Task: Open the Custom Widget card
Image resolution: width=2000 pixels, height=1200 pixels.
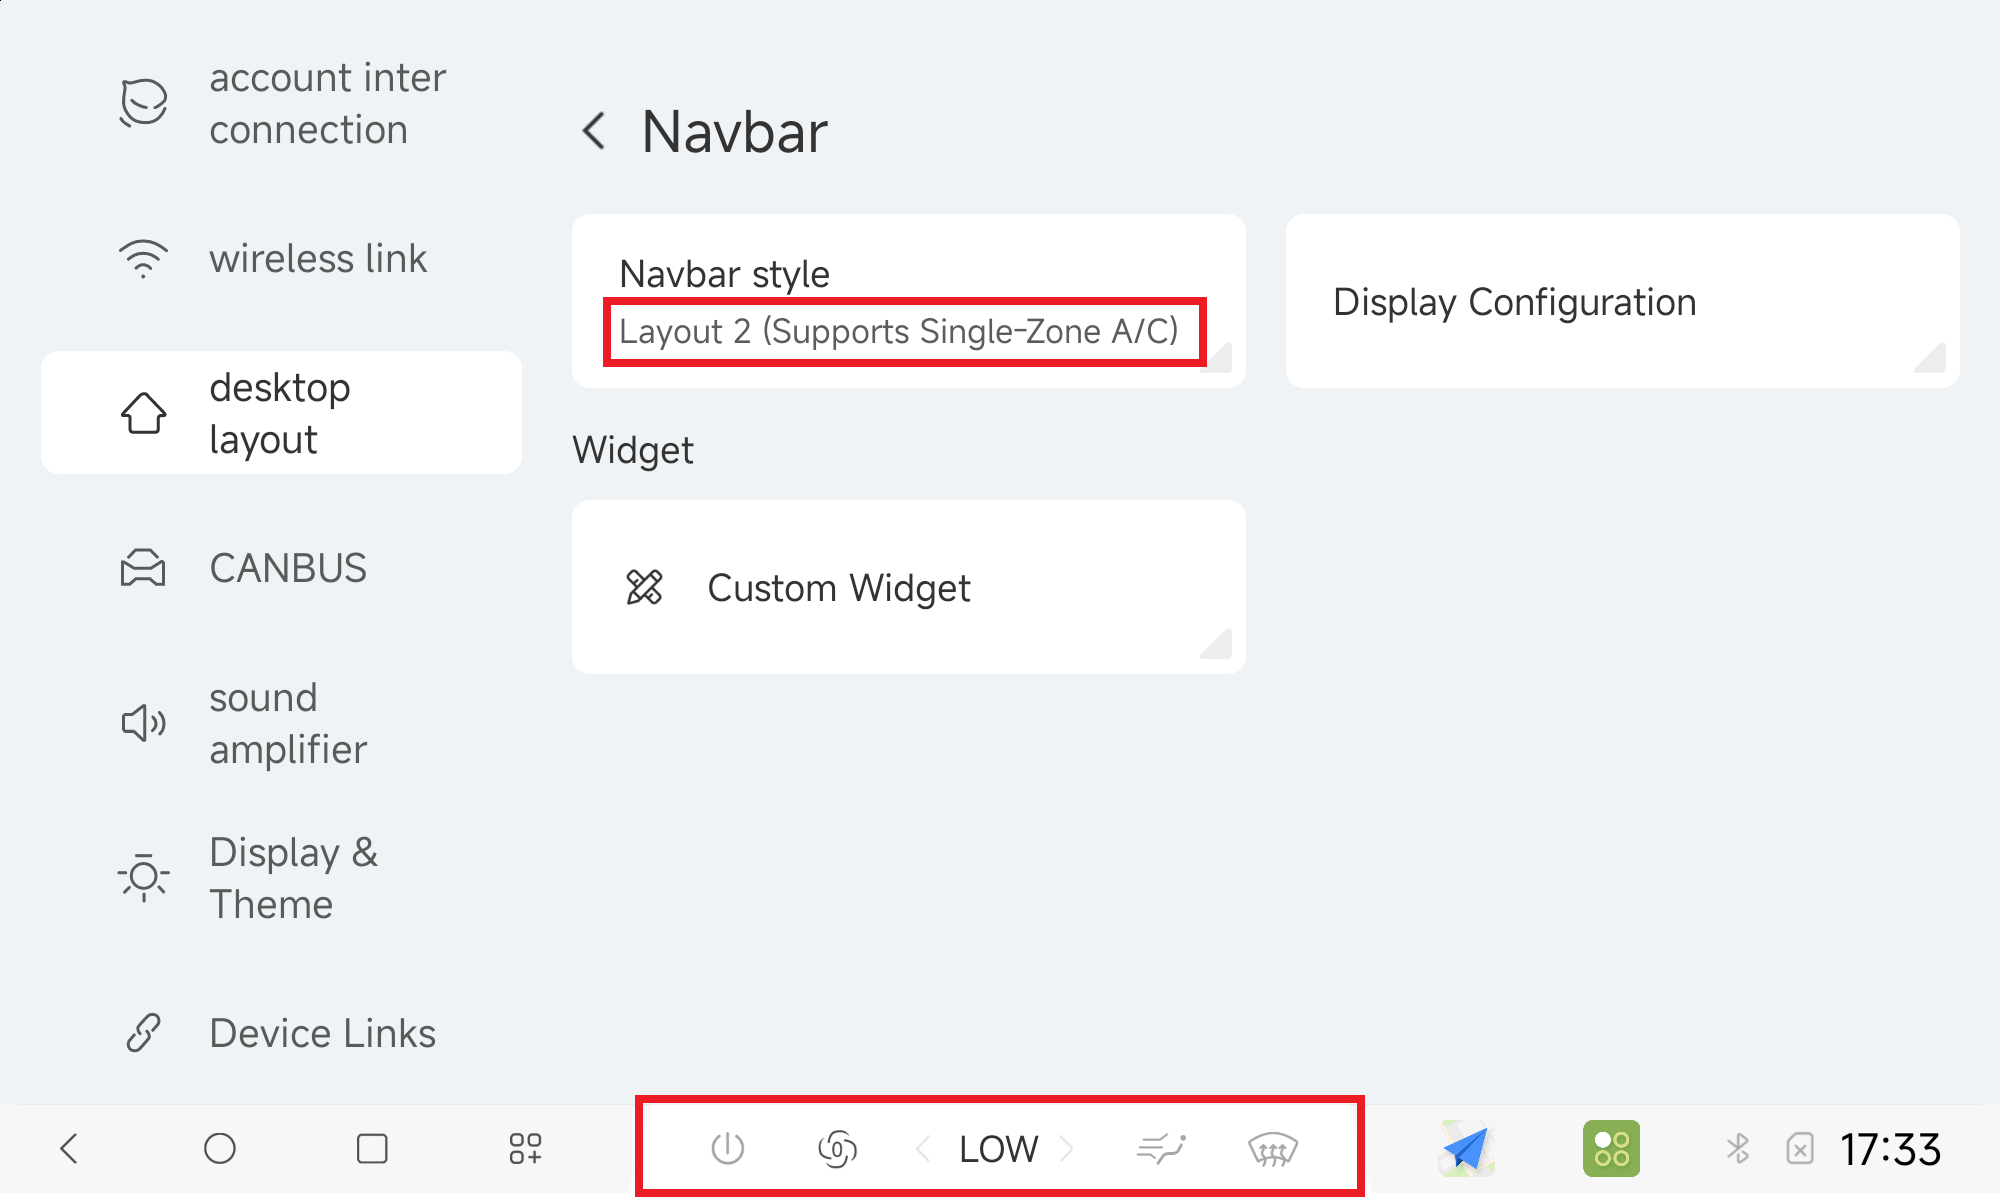Action: point(908,587)
